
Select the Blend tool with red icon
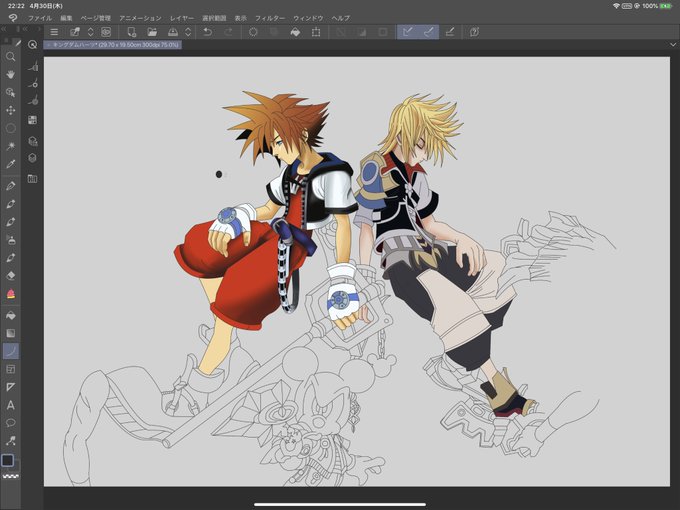click(10, 294)
